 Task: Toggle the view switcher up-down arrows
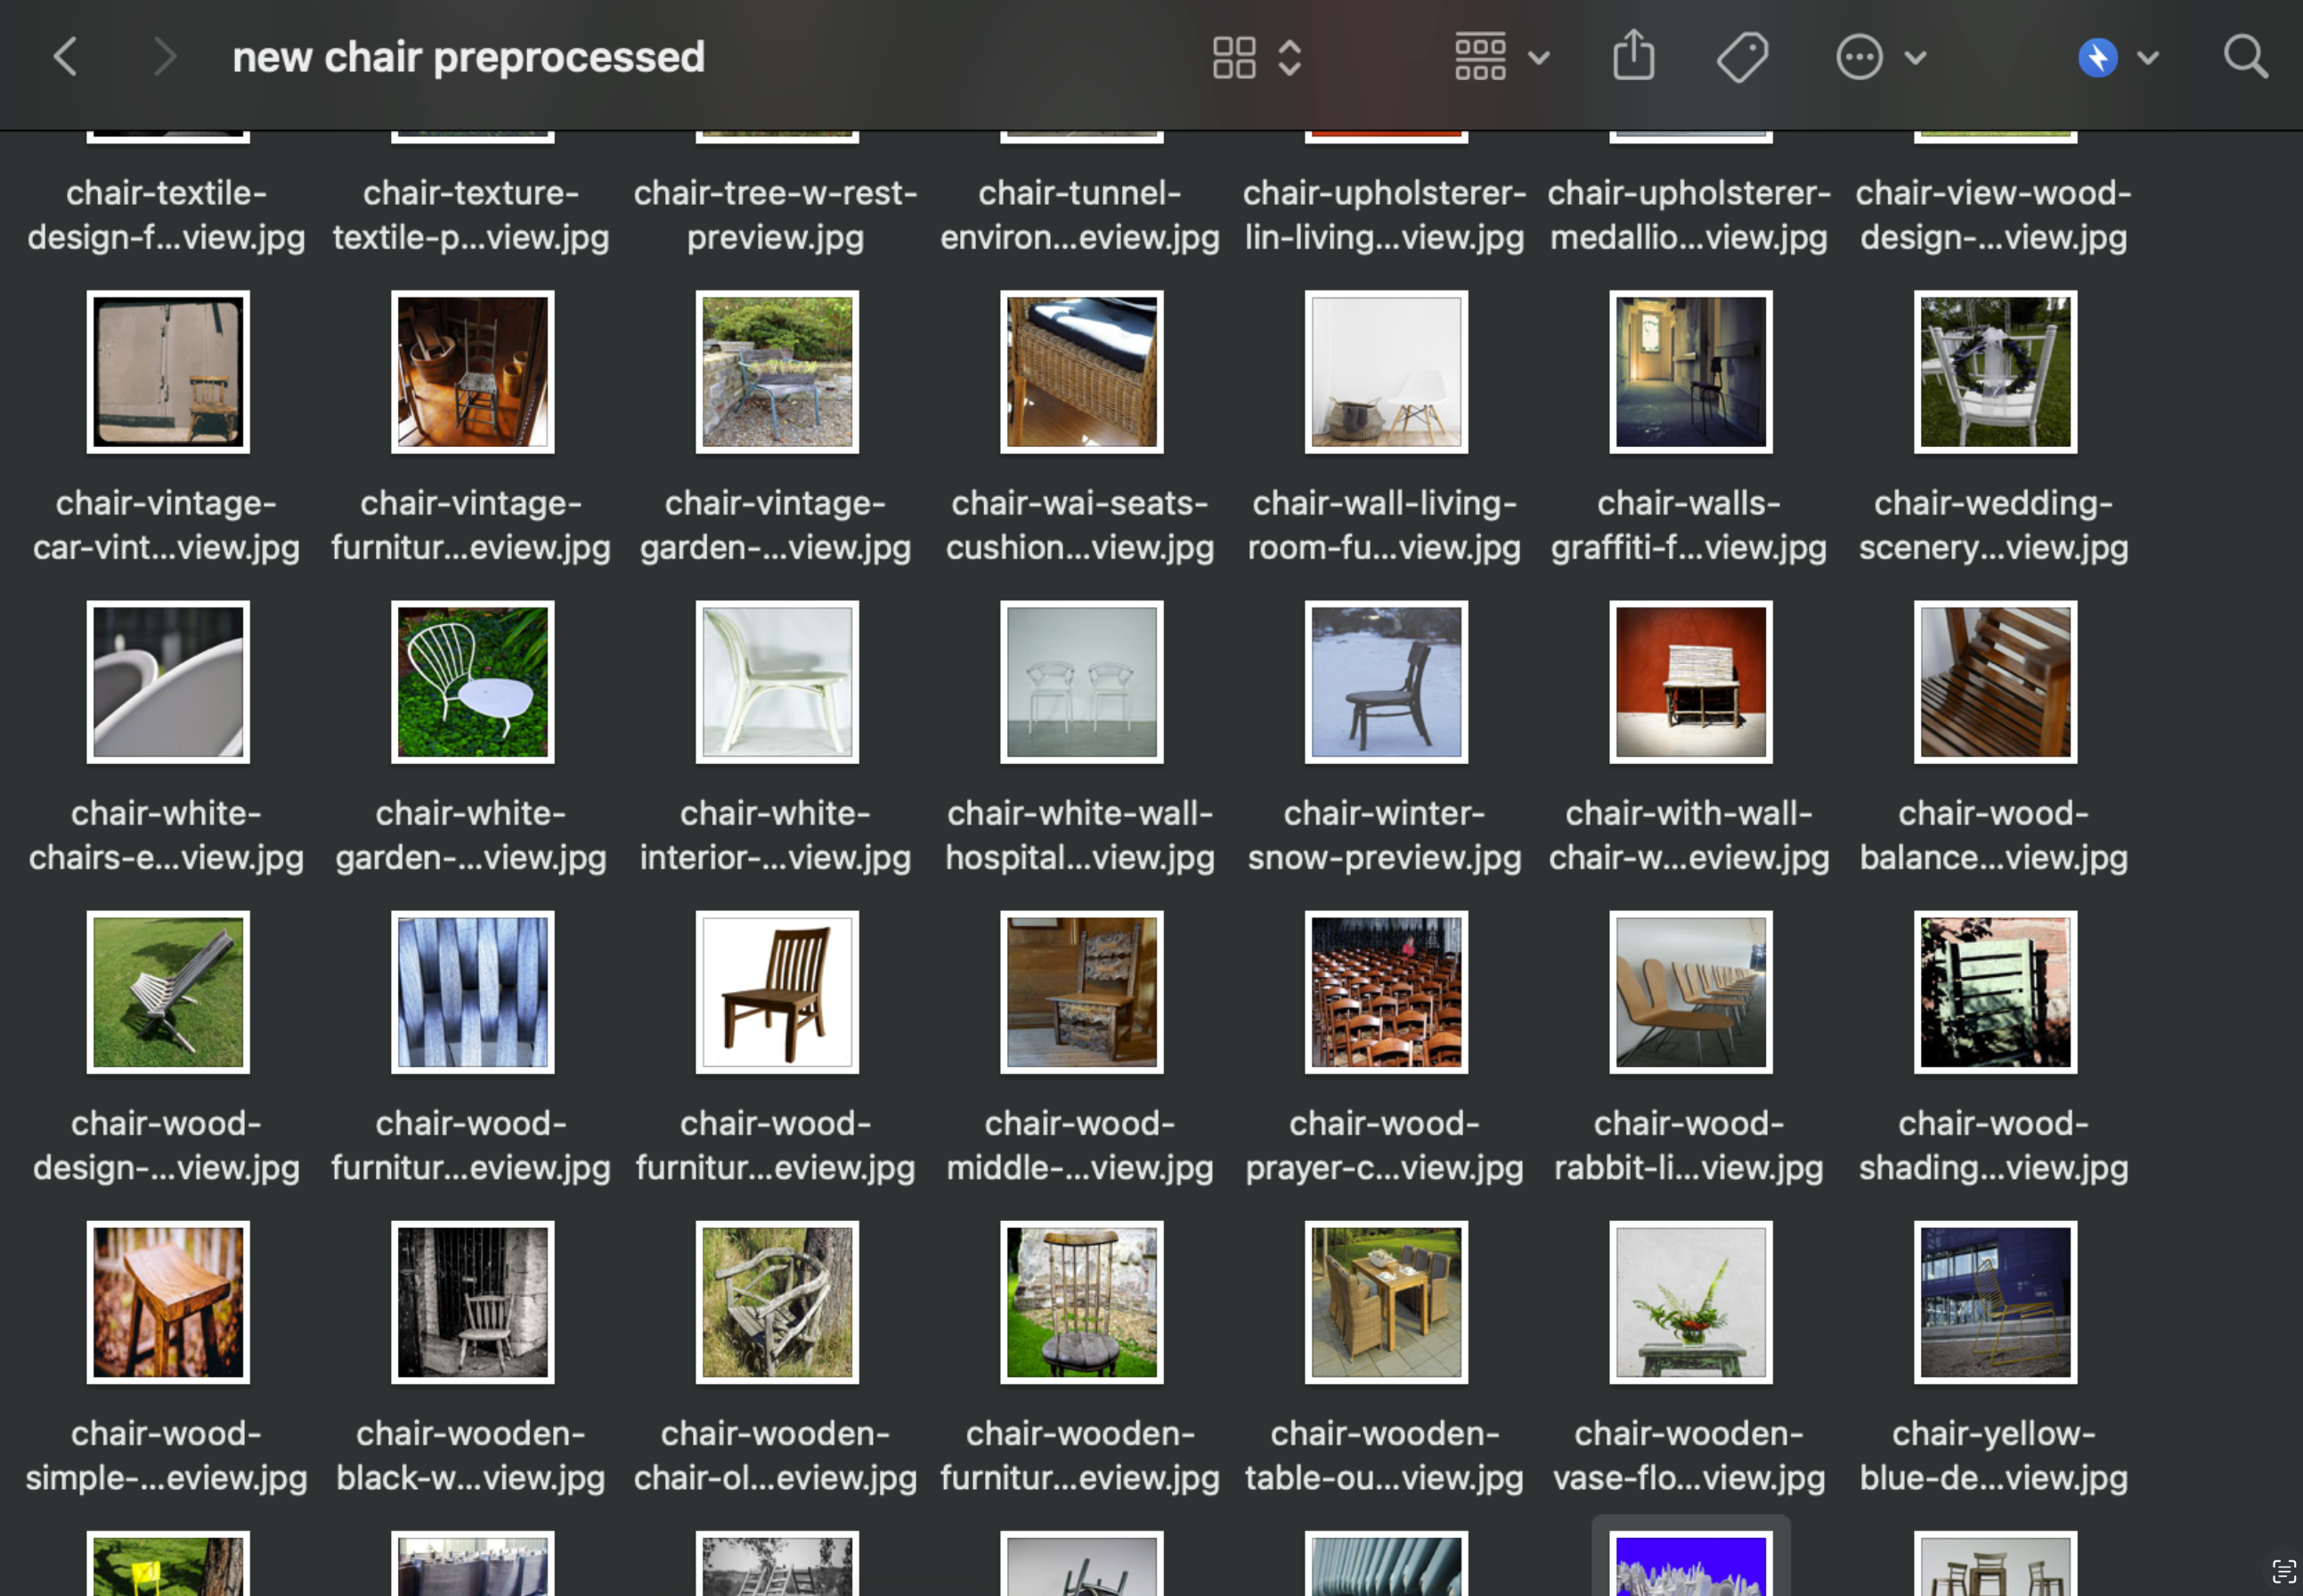tap(1290, 57)
